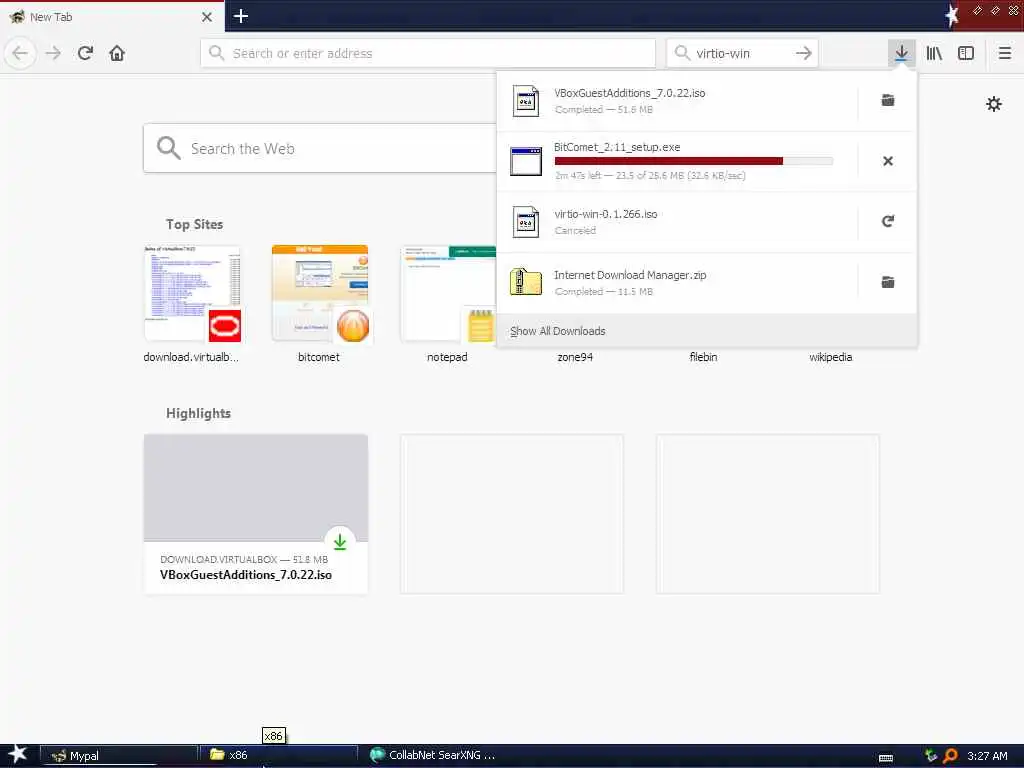Viewport: 1024px width, 768px height.
Task: Open notepad top site tile
Action: pos(447,304)
